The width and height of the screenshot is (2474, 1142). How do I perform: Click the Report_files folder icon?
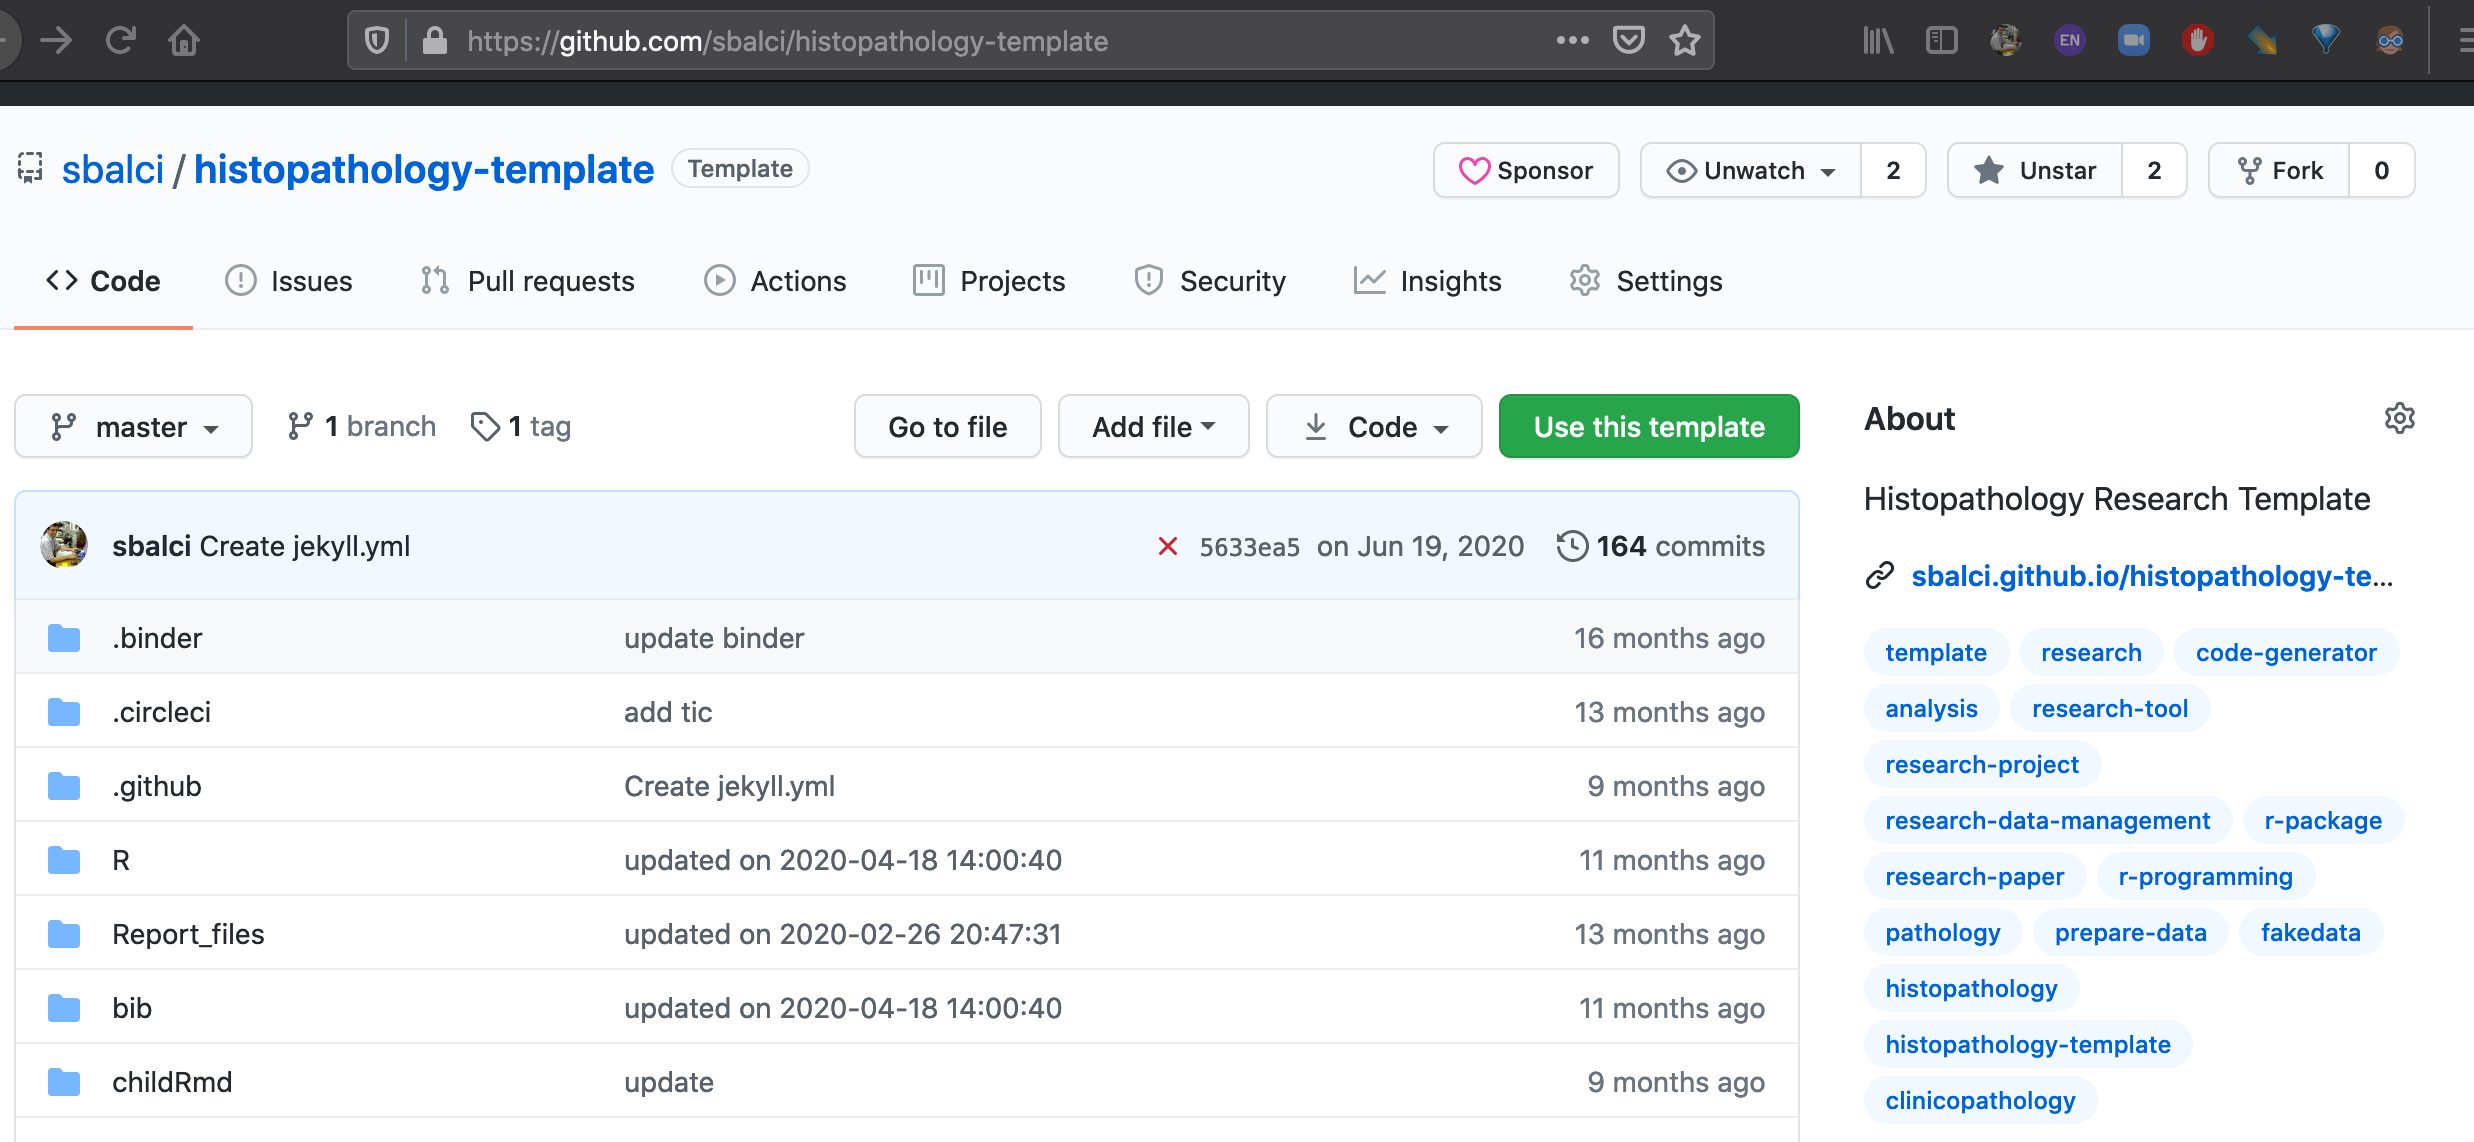click(64, 934)
